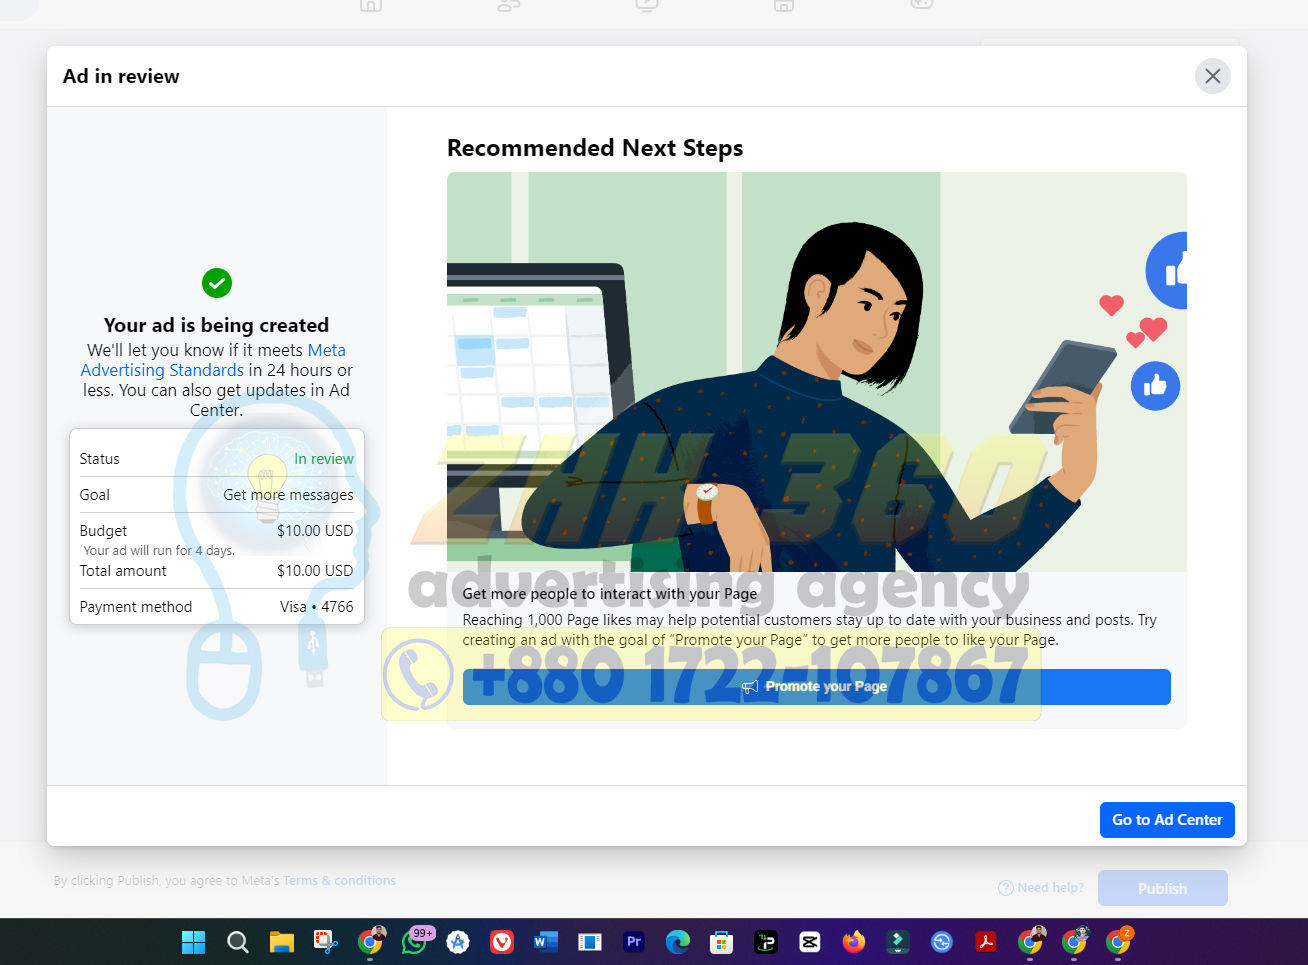The image size is (1308, 965).
Task: Open the black P app icon on taskbar
Action: (766, 942)
